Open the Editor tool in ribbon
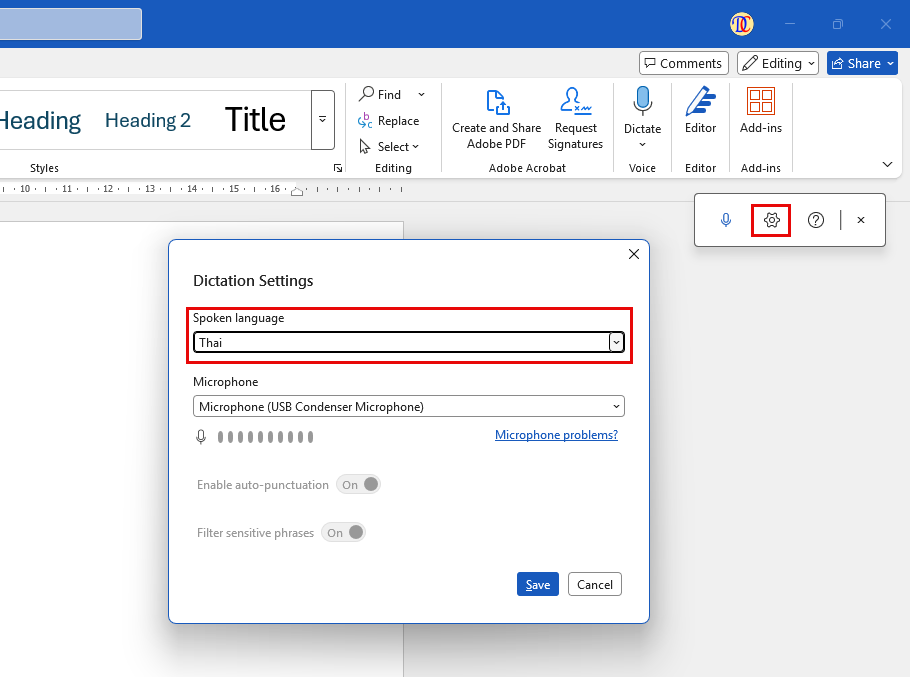Screen dimensions: 910x677 [700, 110]
